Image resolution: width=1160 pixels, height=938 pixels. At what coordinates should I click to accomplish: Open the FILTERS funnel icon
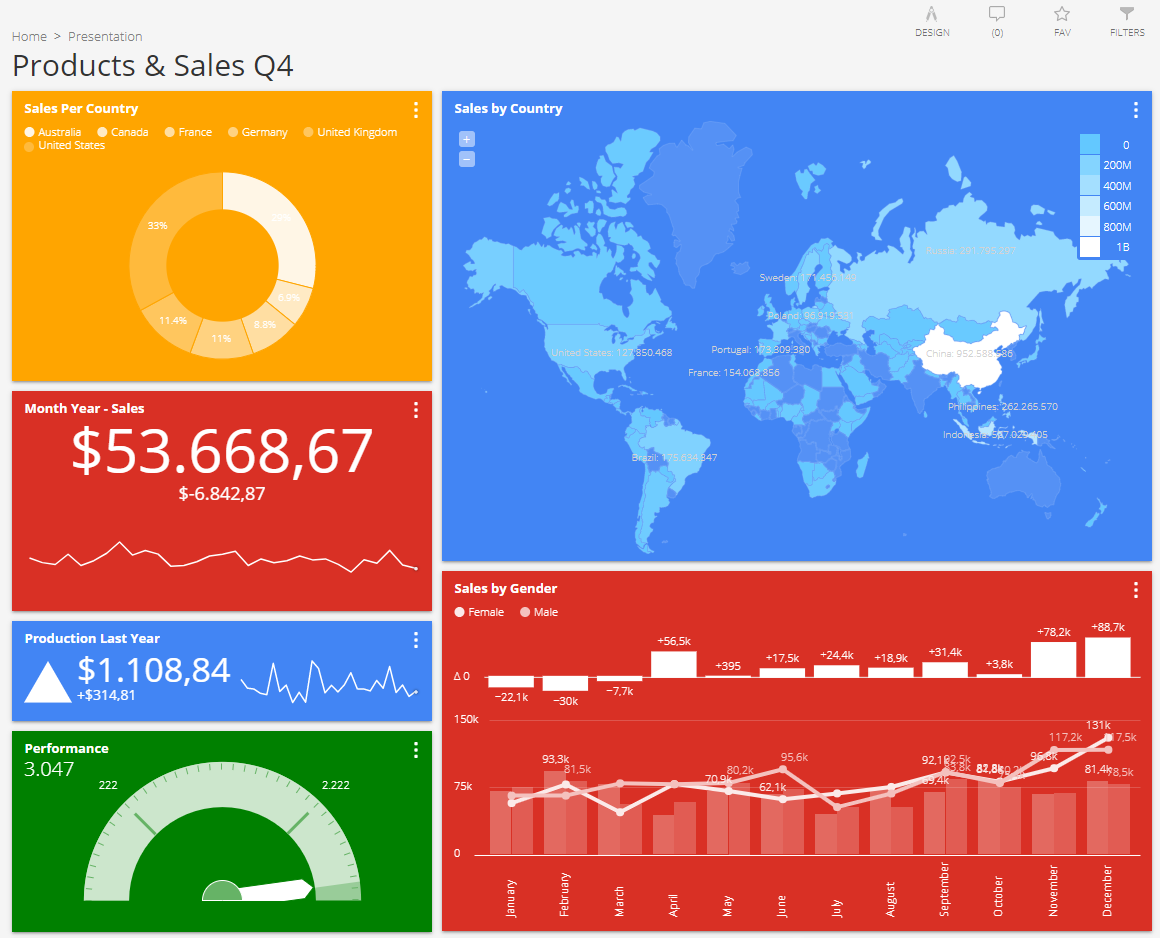click(x=1127, y=20)
